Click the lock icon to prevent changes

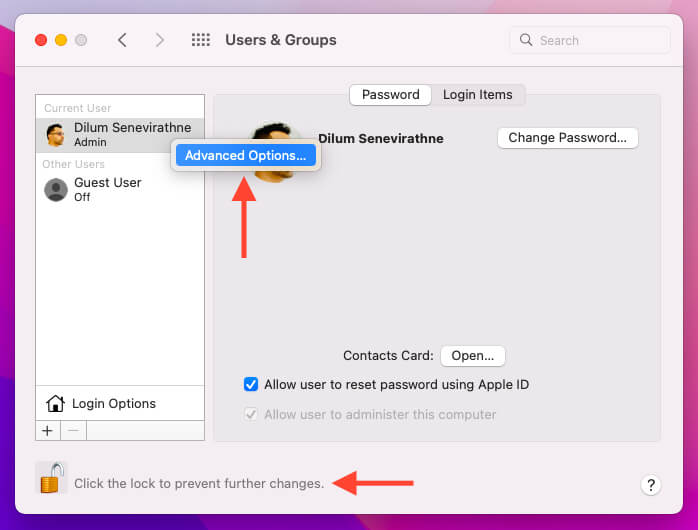pos(52,478)
